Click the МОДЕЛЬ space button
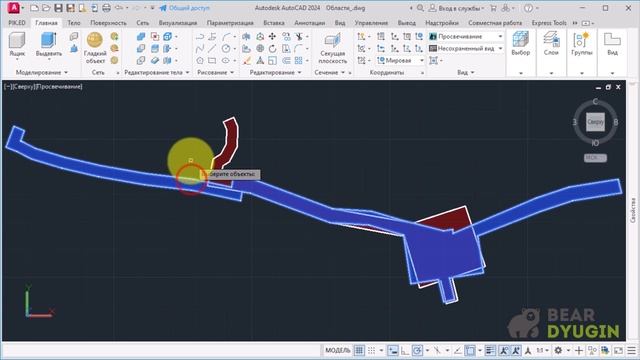The width and height of the screenshot is (640, 360). (338, 350)
